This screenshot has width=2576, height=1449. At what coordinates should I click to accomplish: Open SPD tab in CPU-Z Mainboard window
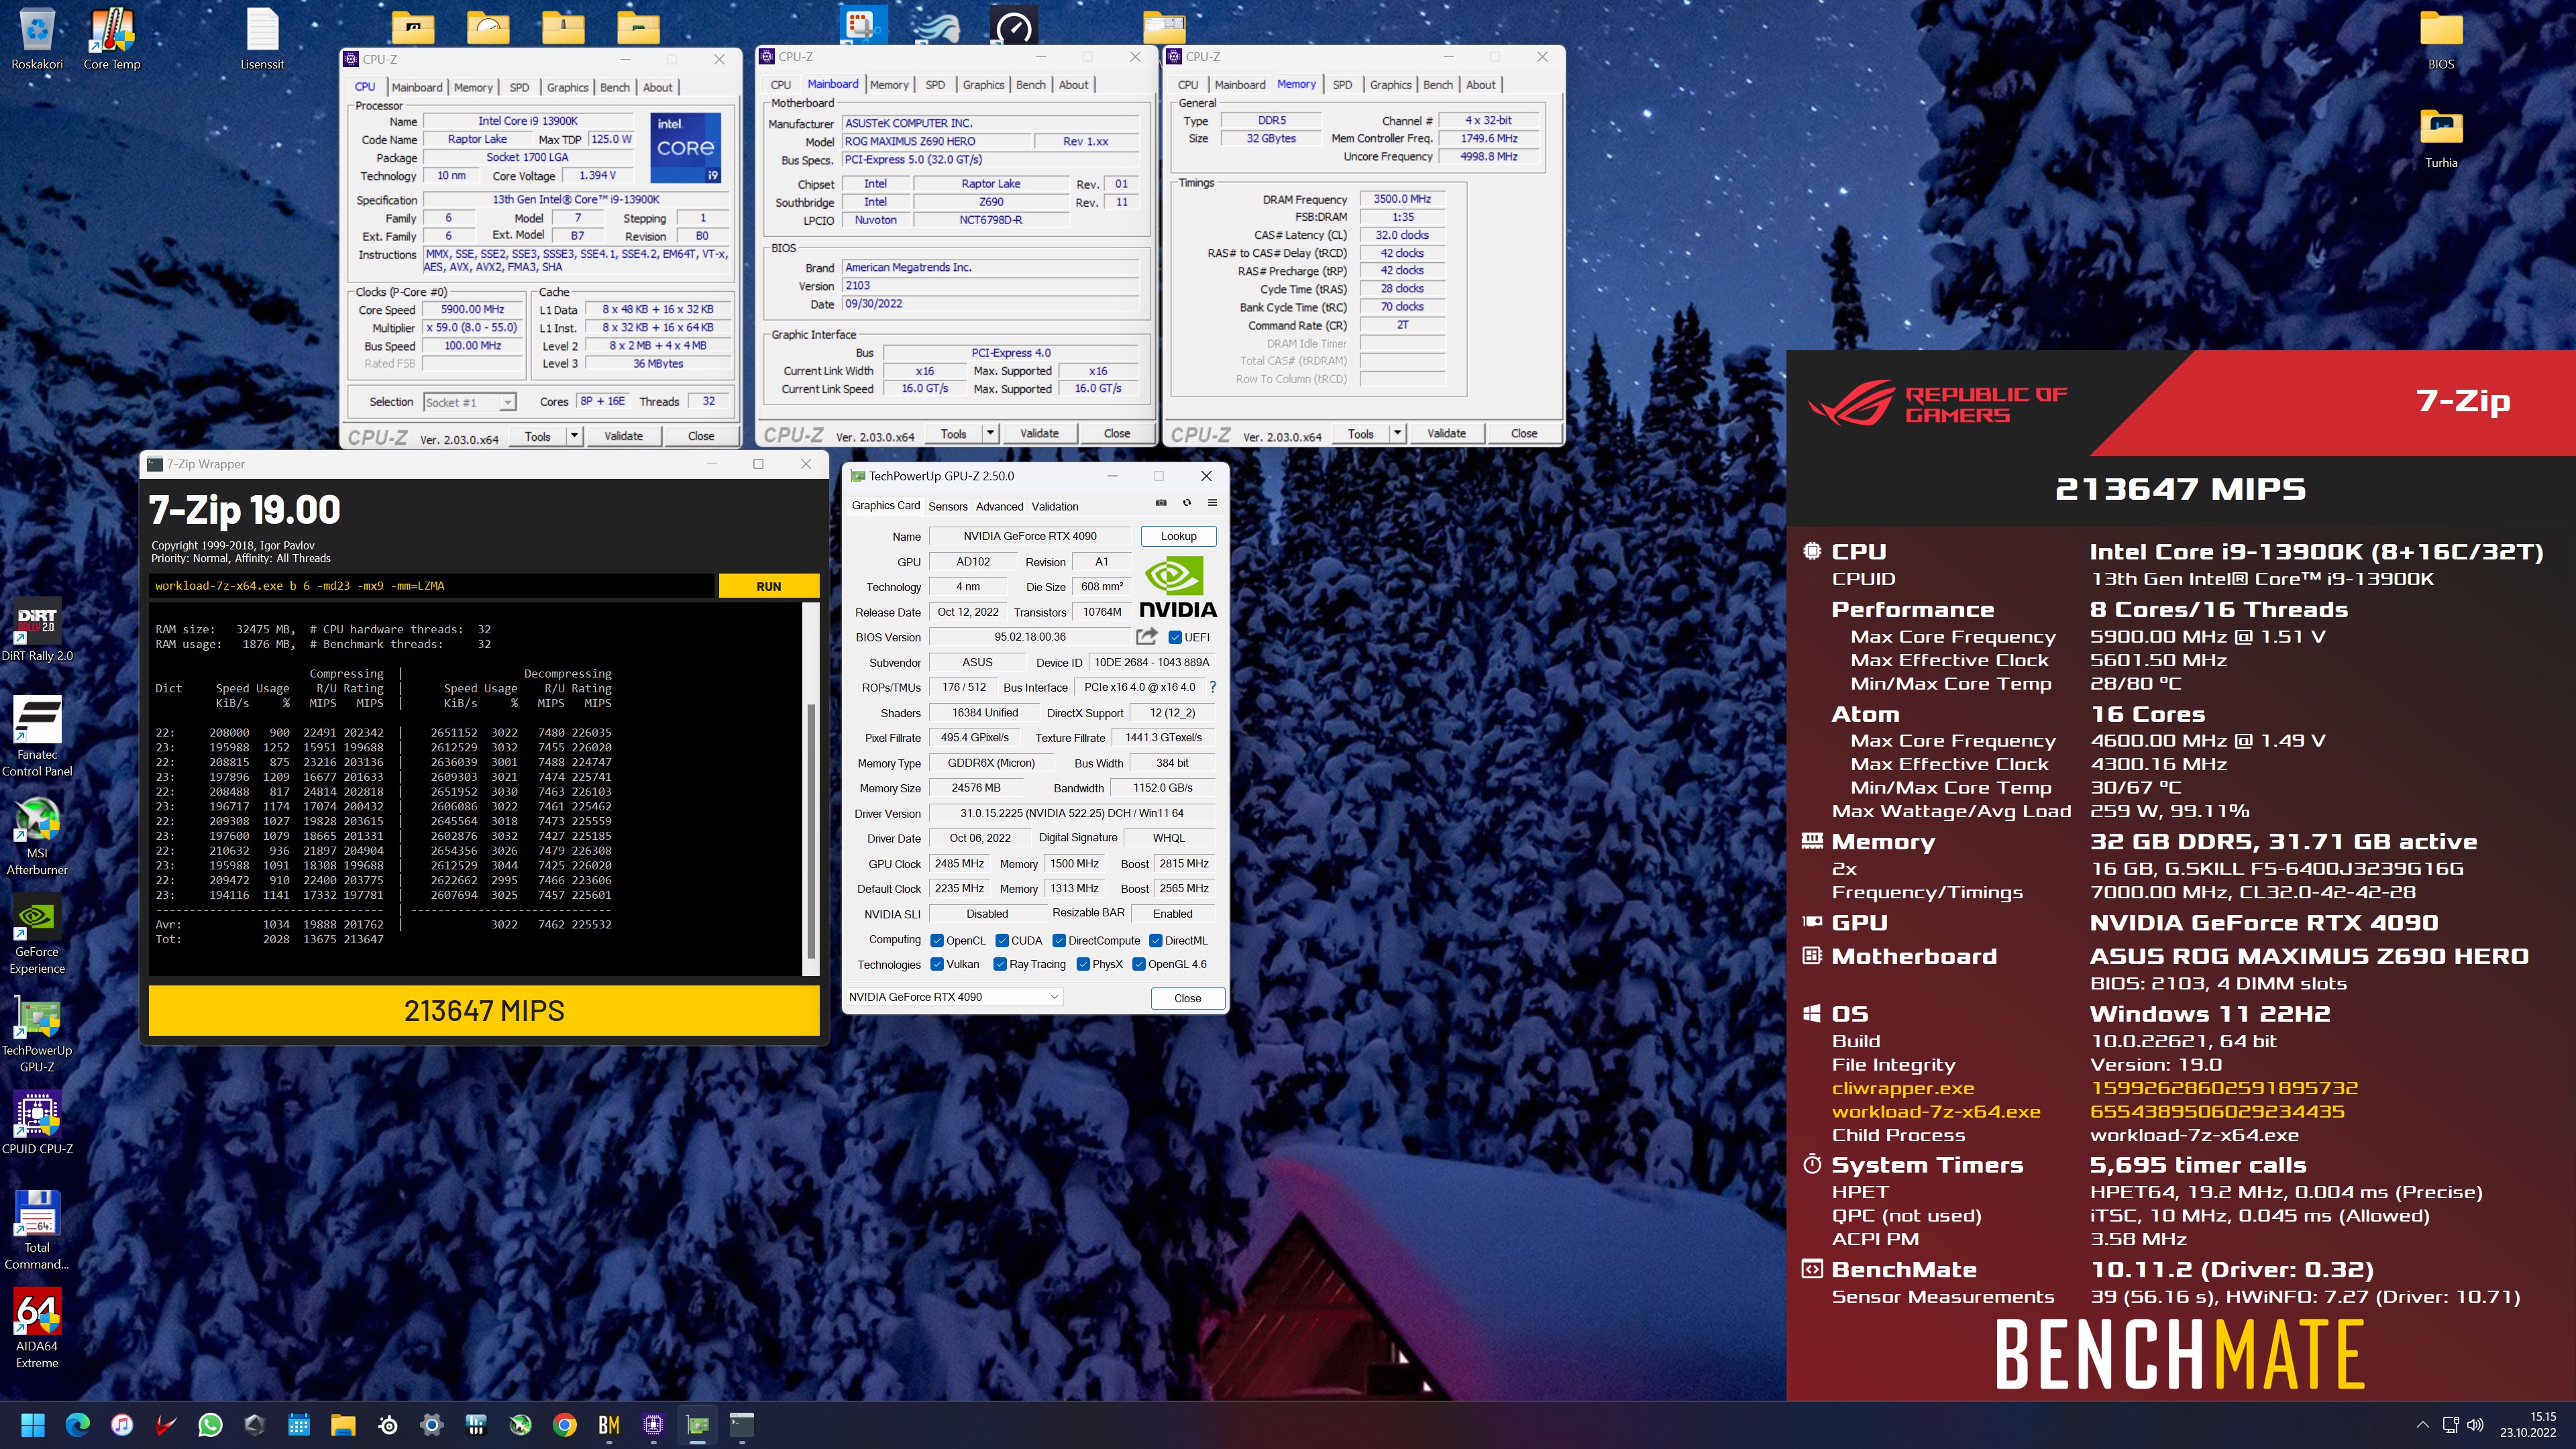[x=935, y=85]
